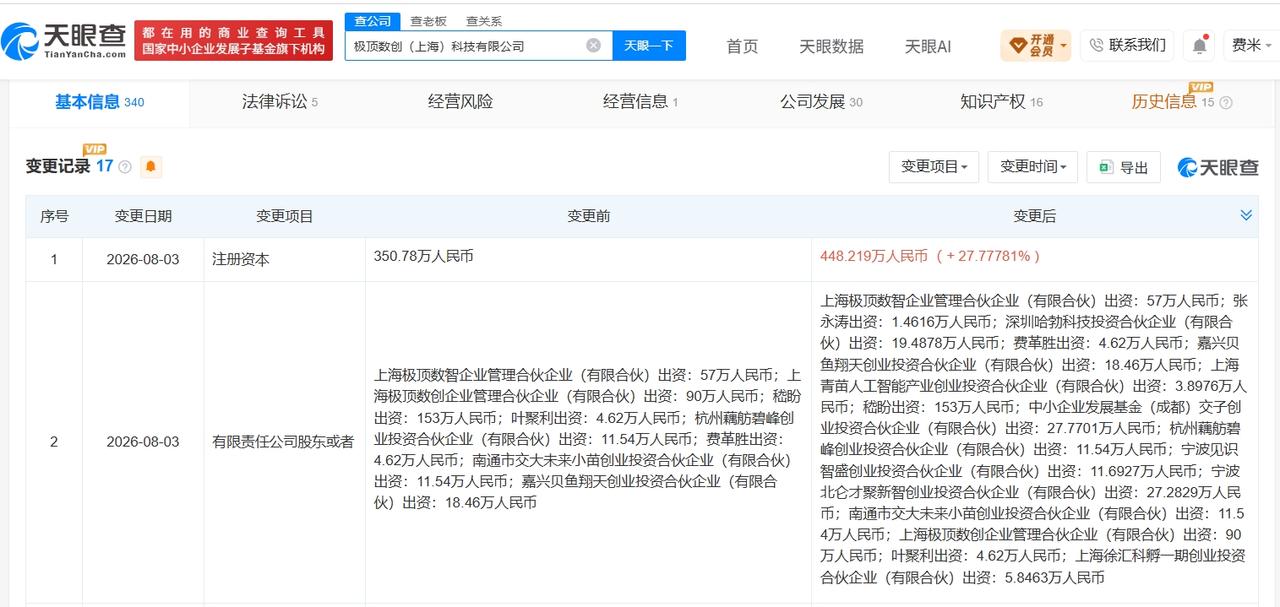Screen dimensions: 1280x607
Task: Click the 448.219万人民币 (+27.77781%) value
Action: pos(930,256)
